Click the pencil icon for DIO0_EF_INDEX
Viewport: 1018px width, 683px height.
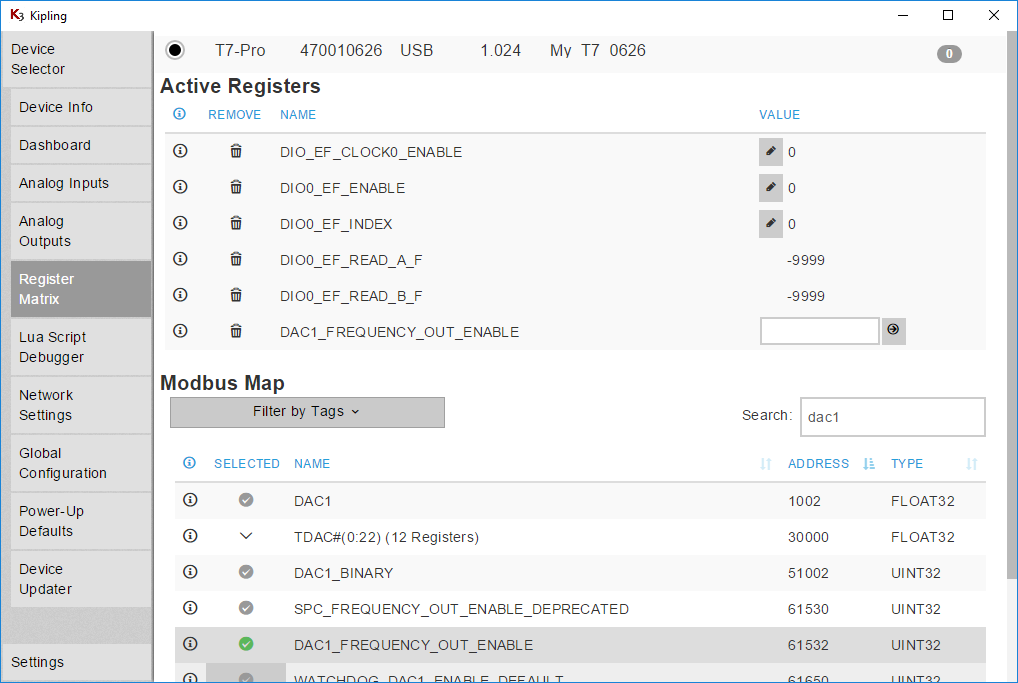coord(770,224)
